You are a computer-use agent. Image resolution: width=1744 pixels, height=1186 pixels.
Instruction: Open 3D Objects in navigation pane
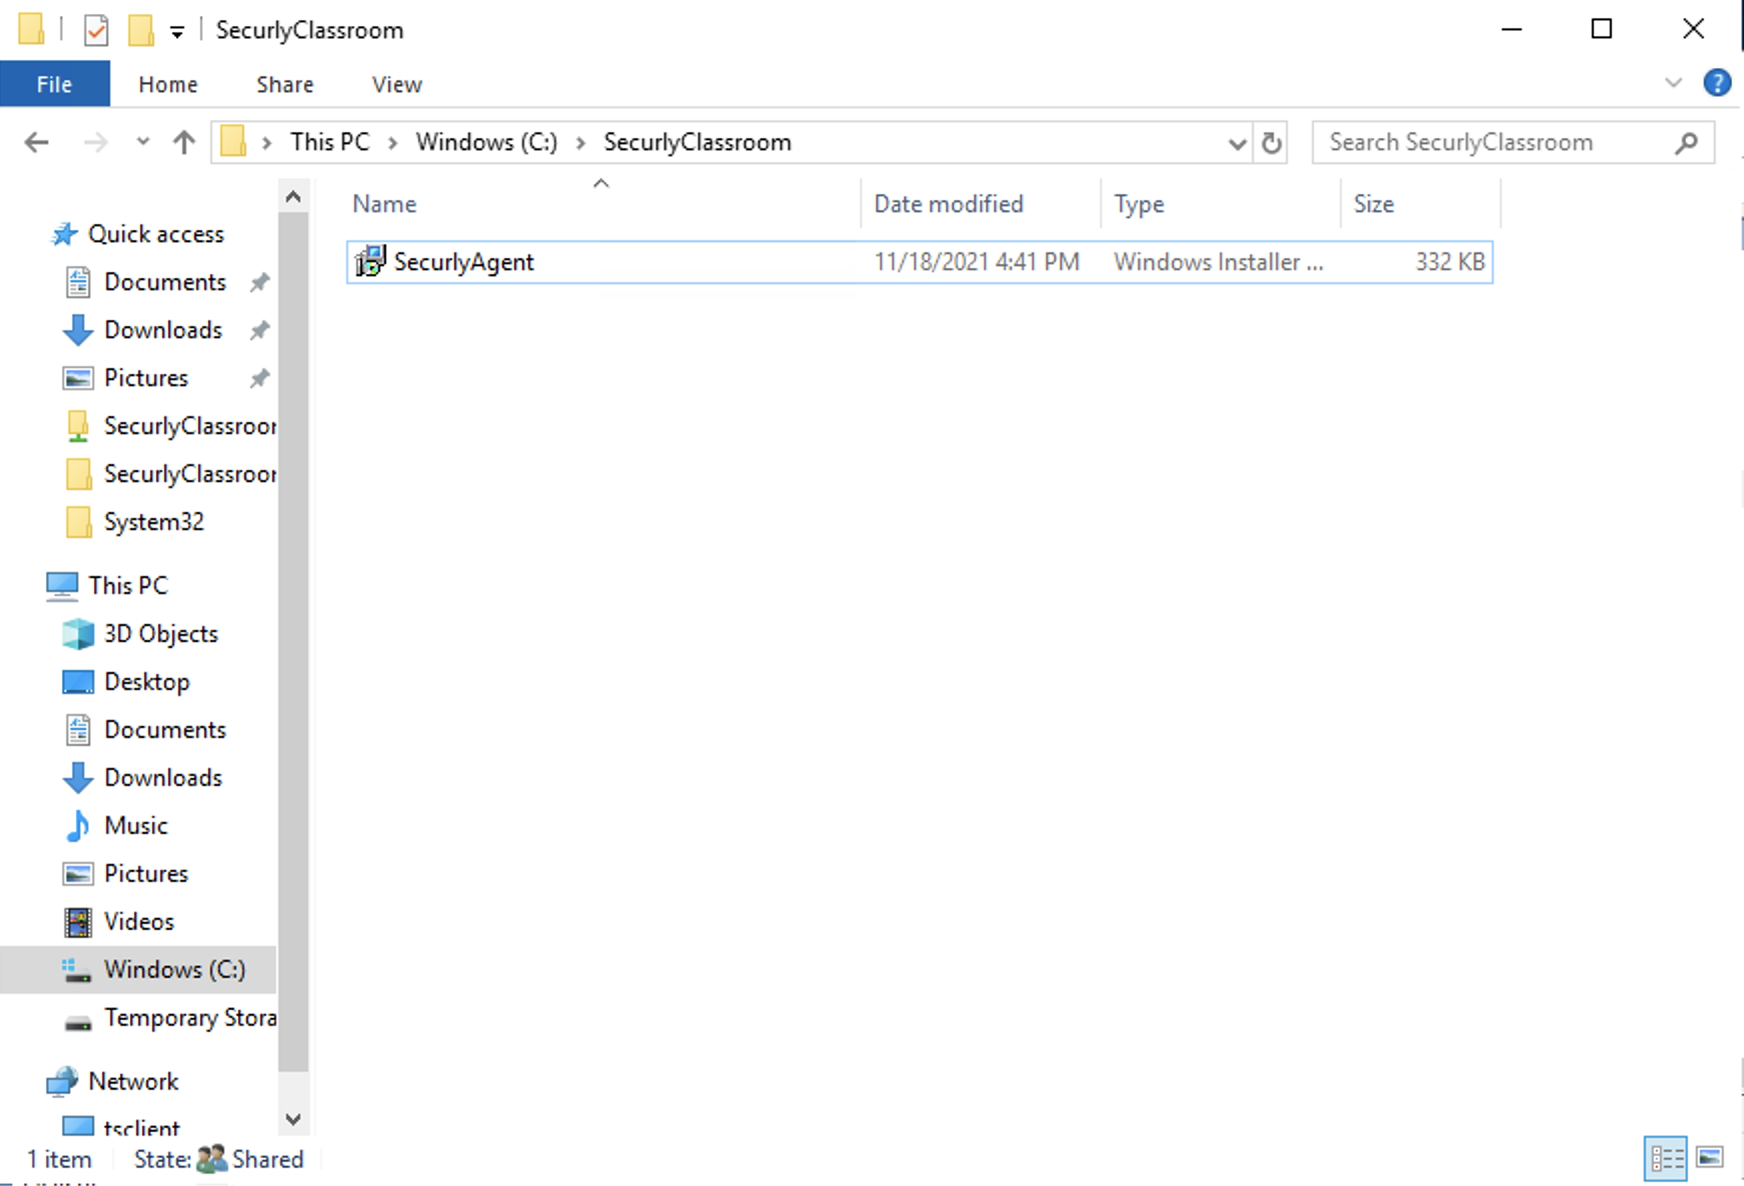[161, 634]
